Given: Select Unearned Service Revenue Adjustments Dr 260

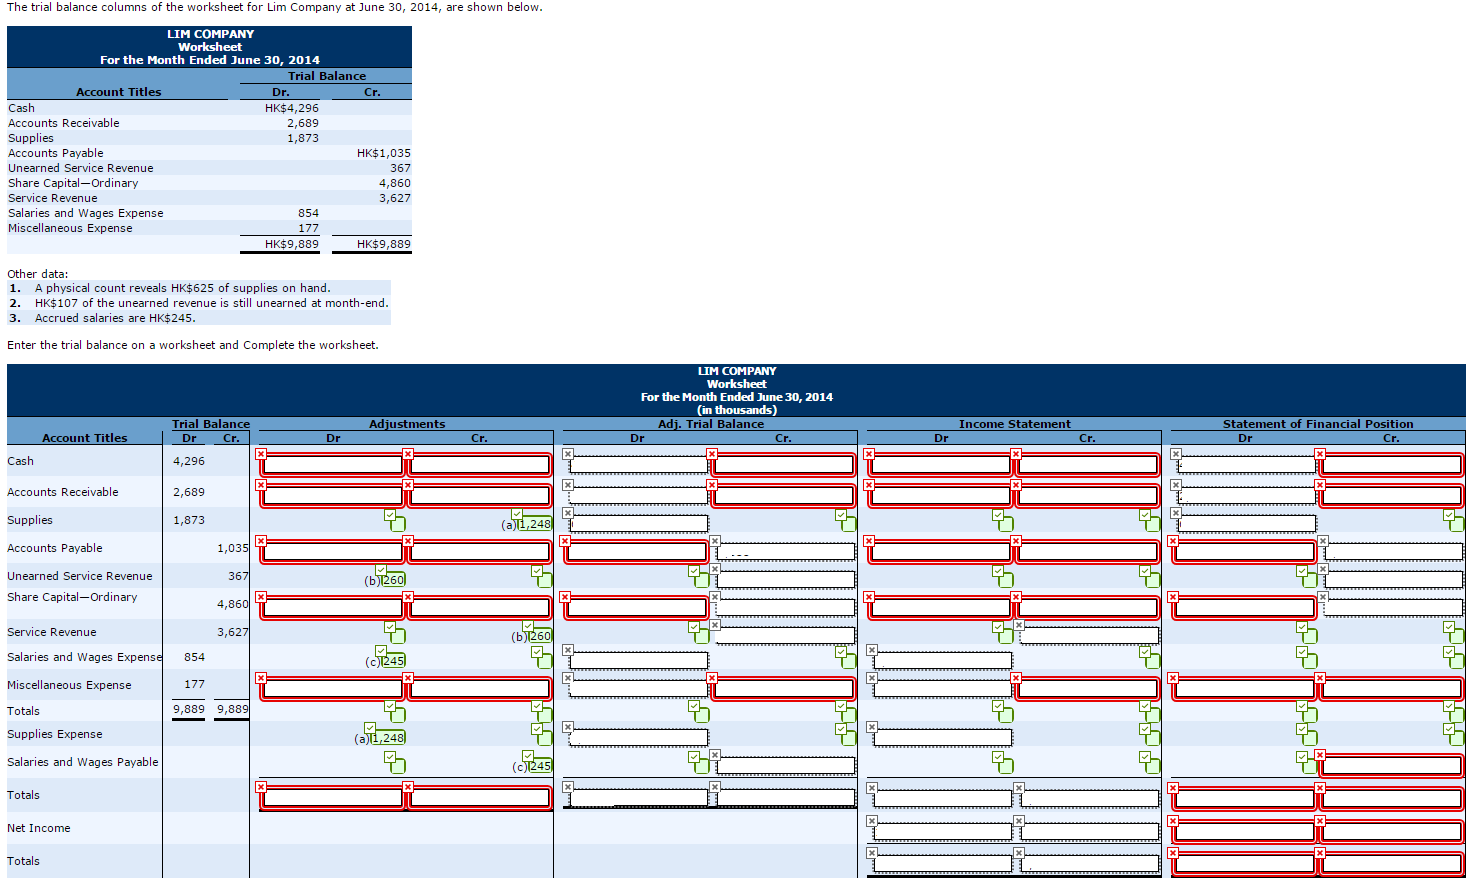Looking at the screenshot, I should point(393,580).
